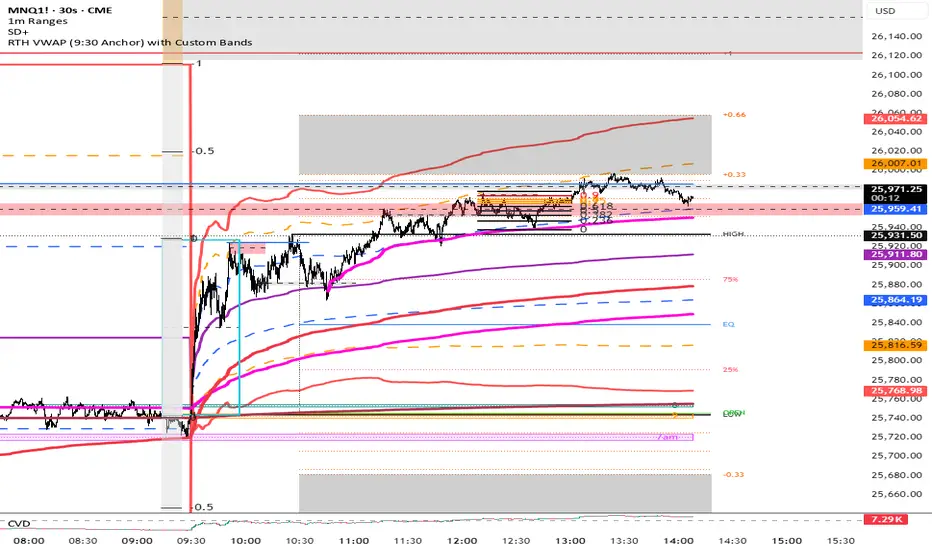Click the 14:30 time axis label

coord(732,541)
